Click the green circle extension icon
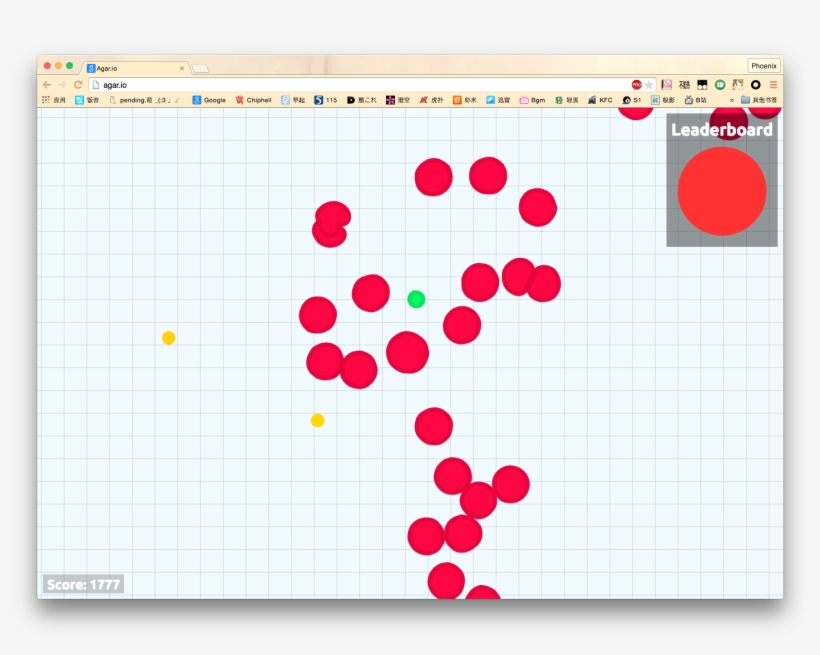820x655 pixels. click(720, 85)
